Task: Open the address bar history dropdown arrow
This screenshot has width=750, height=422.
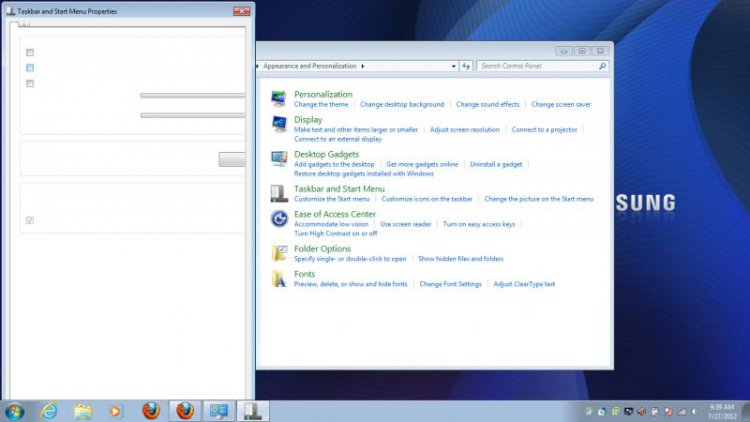Action: click(453, 66)
